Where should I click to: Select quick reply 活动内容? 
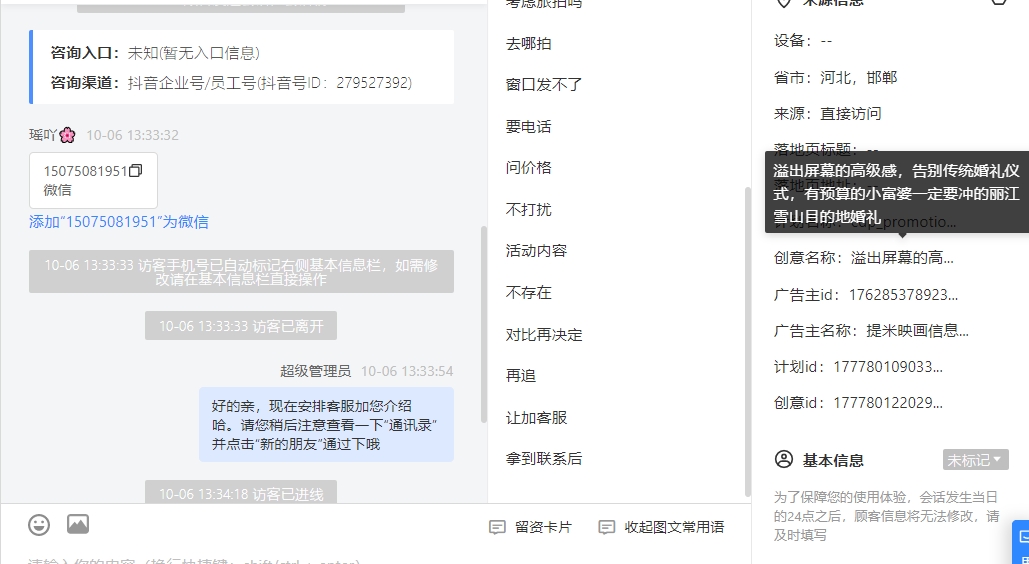click(x=536, y=251)
